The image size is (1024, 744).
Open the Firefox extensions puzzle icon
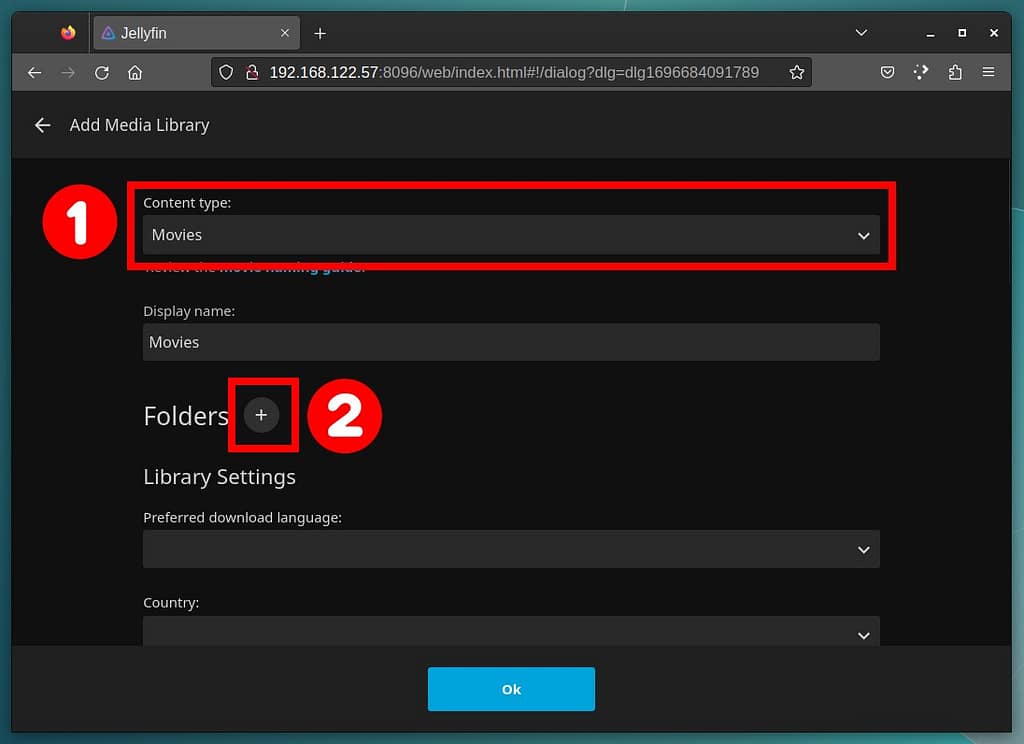[955, 73]
